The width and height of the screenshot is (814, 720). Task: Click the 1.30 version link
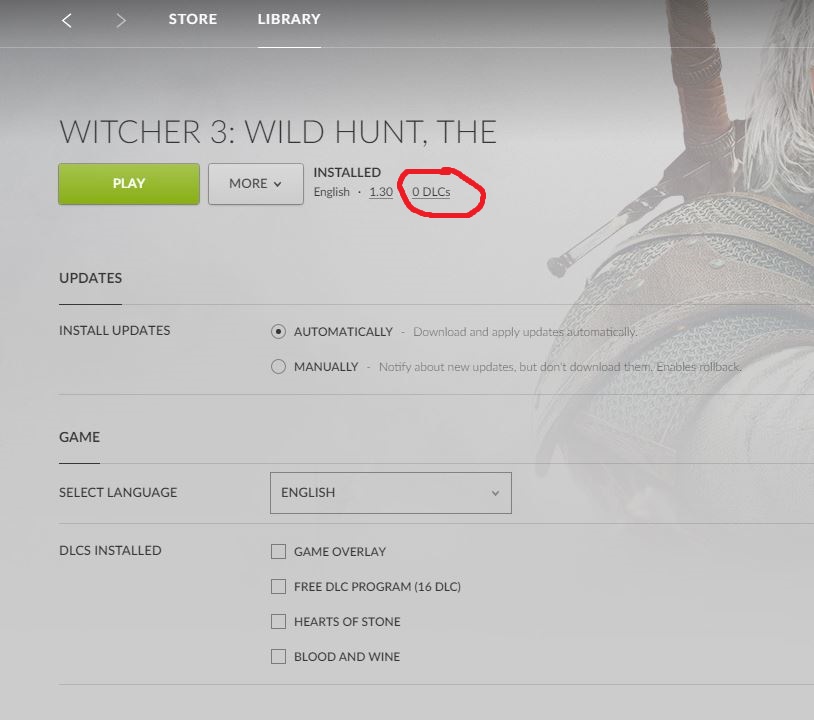[381, 192]
